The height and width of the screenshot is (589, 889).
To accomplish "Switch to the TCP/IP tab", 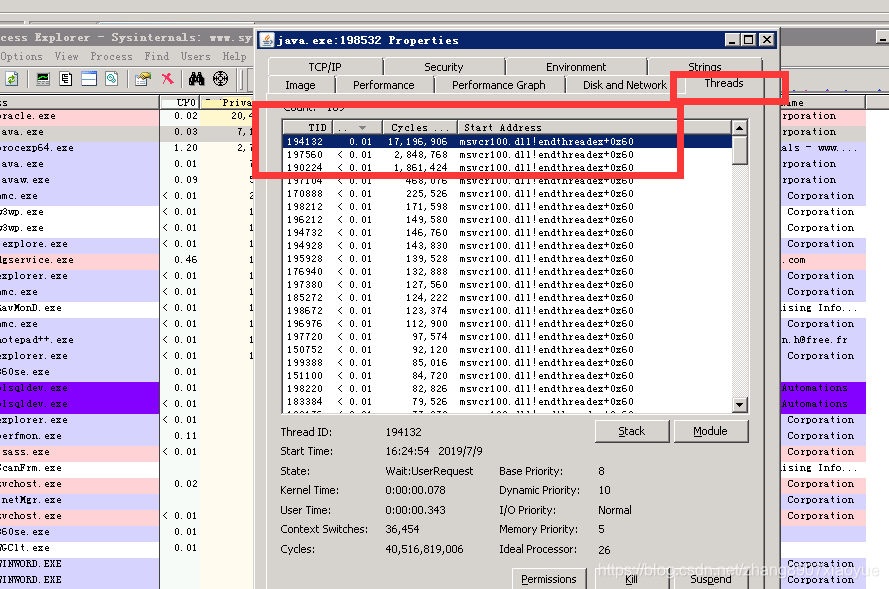I will (x=325, y=67).
